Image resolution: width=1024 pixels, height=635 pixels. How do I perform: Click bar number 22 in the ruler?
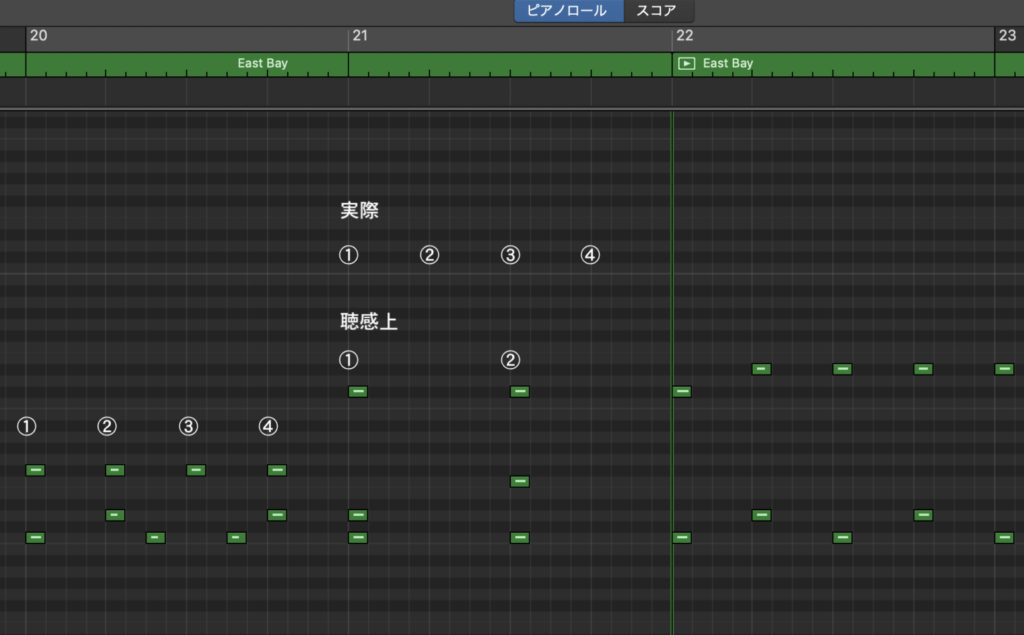685,36
